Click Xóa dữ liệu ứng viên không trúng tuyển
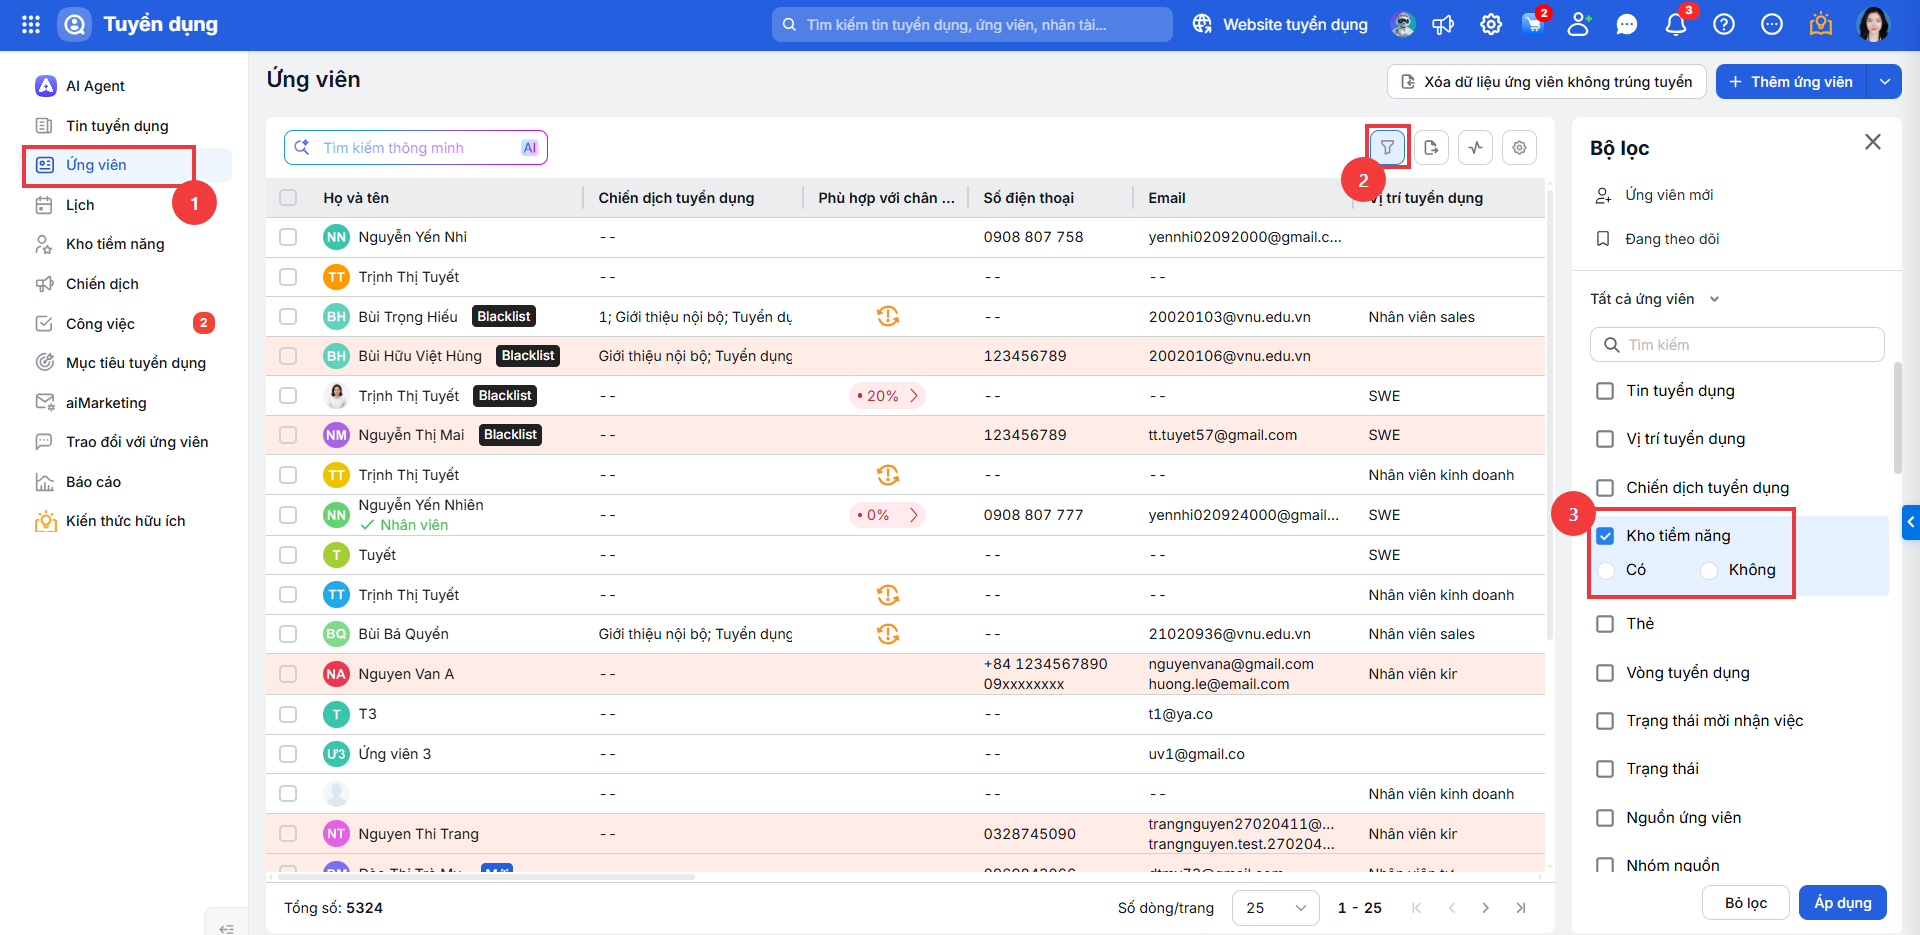The image size is (1920, 935). pos(1547,82)
